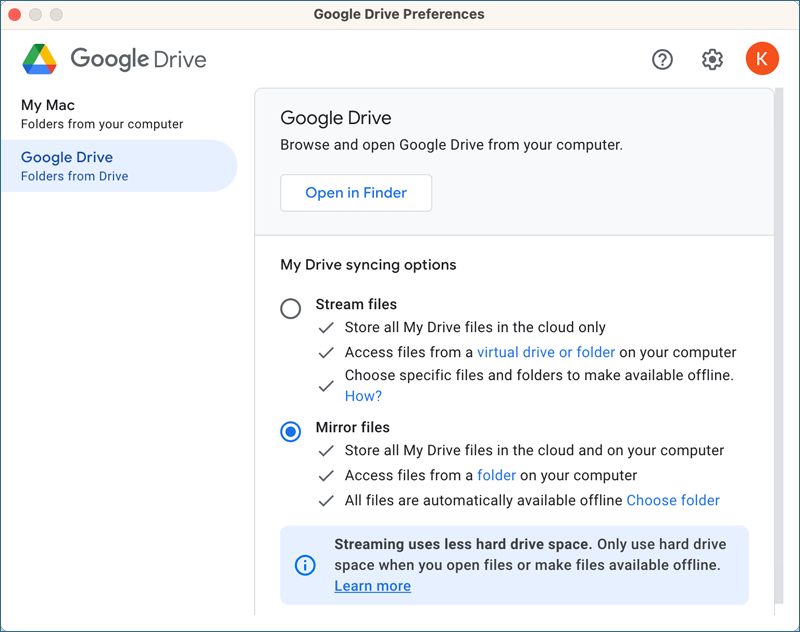This screenshot has height=632, width=800.
Task: Click the vertical scrollbar of the preferences pane
Action: coord(778,346)
